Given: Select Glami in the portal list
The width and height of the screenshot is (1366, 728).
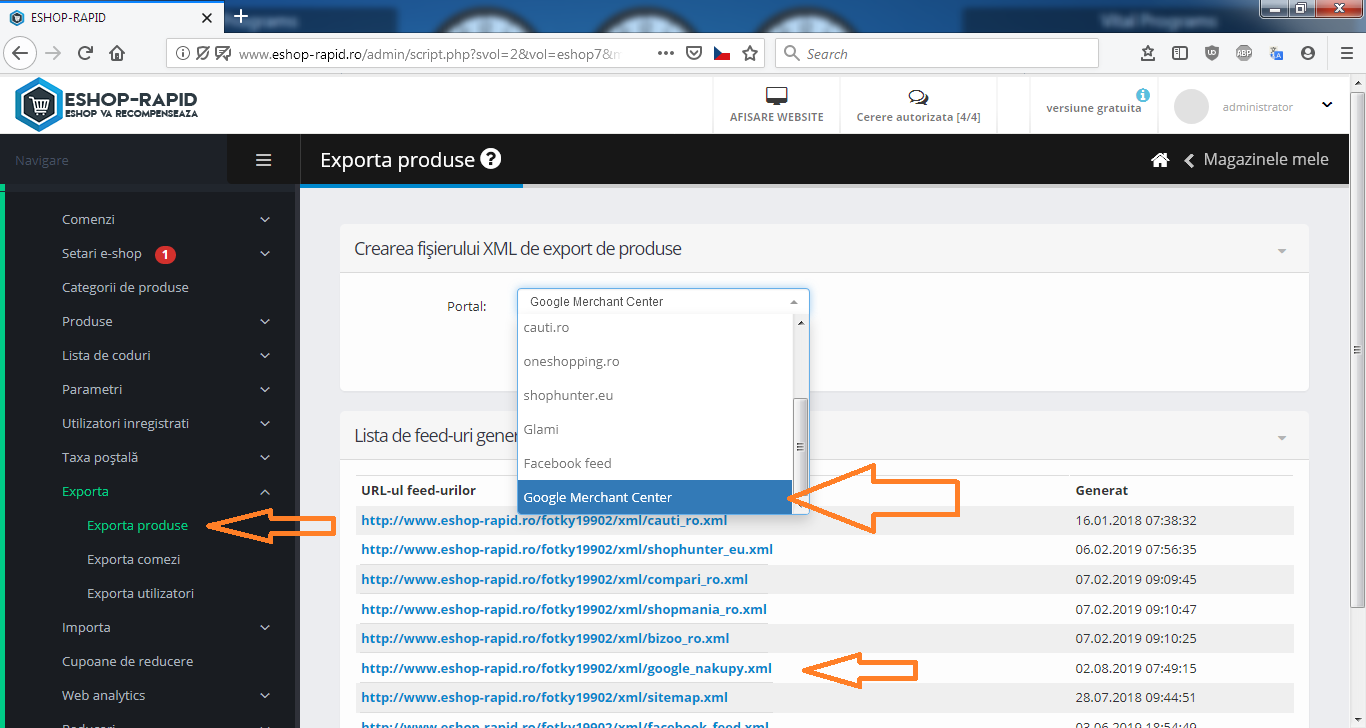Looking at the screenshot, I should (655, 429).
